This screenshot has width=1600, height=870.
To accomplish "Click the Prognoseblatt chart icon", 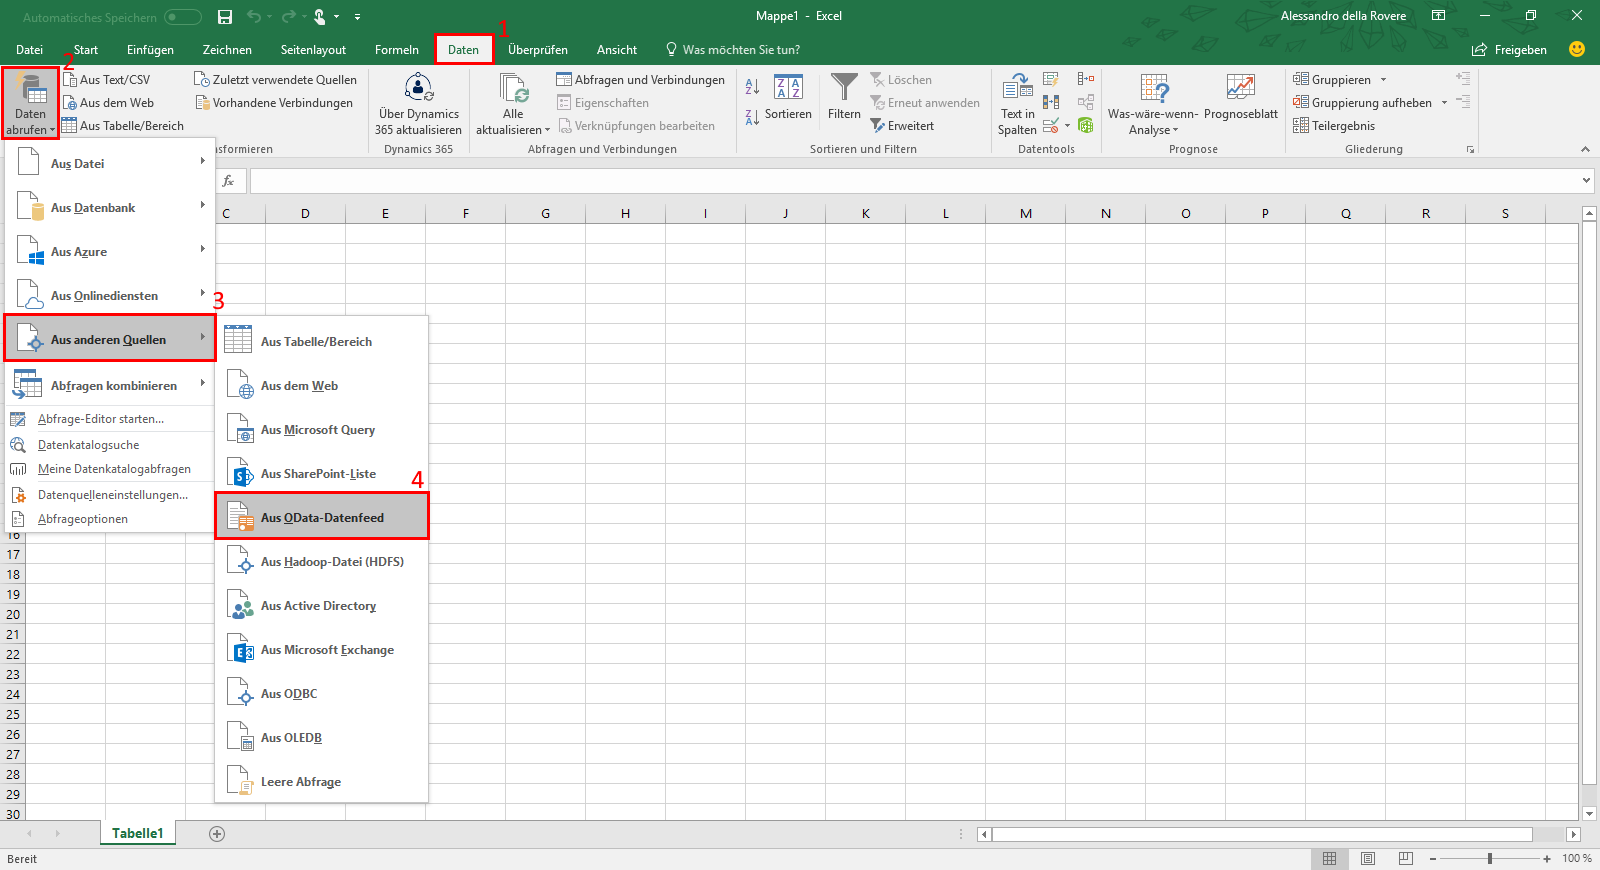I will [x=1240, y=88].
